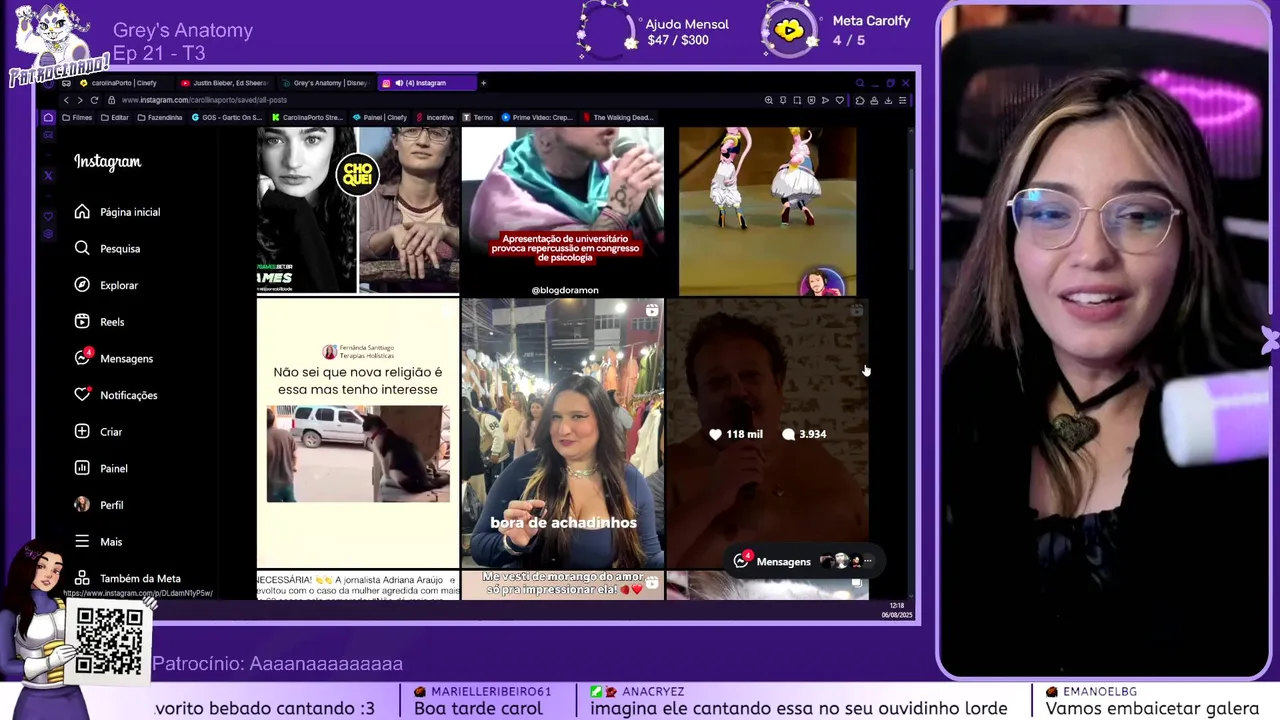Image resolution: width=1280 pixels, height=720 pixels.
Task: Click the address bar zoom magnifier icon
Action: (x=769, y=100)
